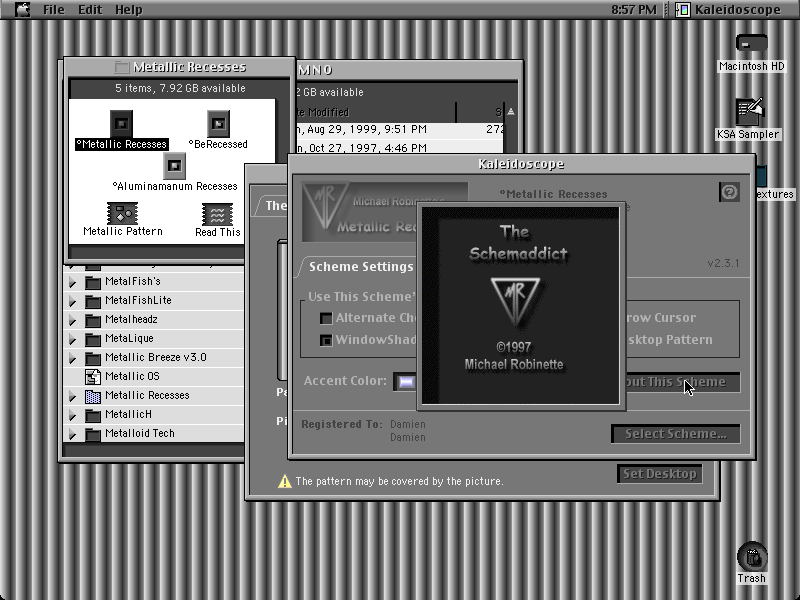Click the warning triangle icon beside pattern message
The image size is (800, 600).
[x=285, y=481]
